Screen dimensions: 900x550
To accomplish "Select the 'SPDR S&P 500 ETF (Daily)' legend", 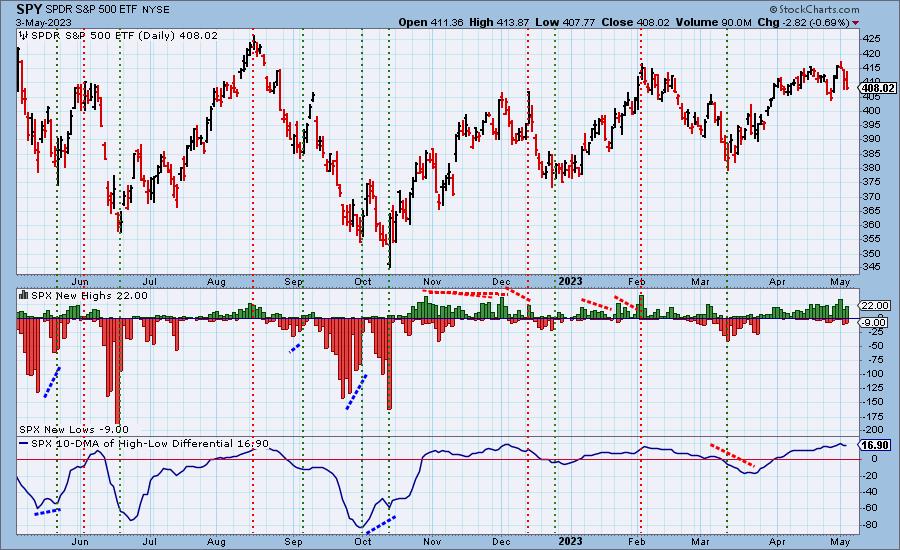I will [x=102, y=36].
